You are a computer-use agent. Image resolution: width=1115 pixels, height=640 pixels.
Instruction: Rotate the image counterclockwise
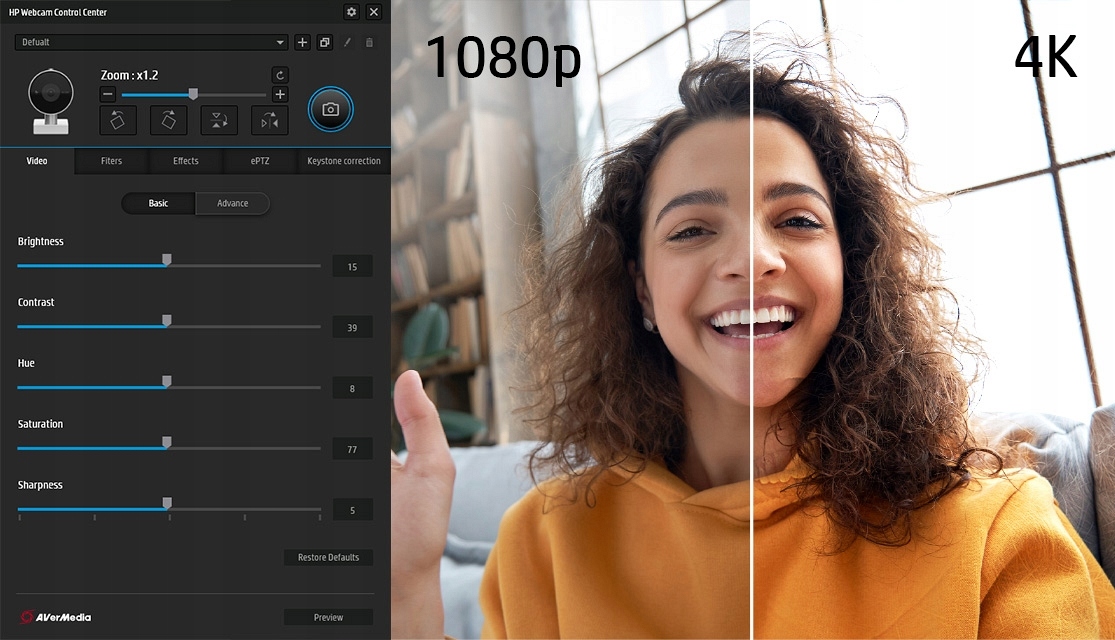point(118,120)
